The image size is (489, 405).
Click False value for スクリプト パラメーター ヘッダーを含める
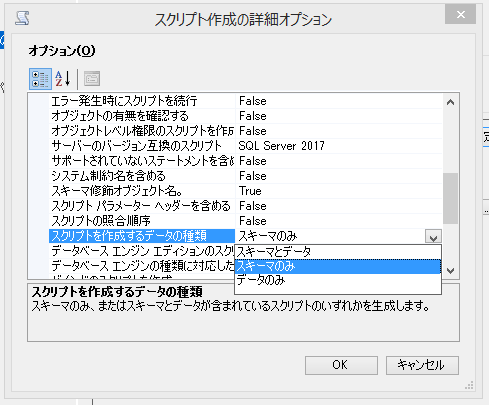click(x=253, y=206)
